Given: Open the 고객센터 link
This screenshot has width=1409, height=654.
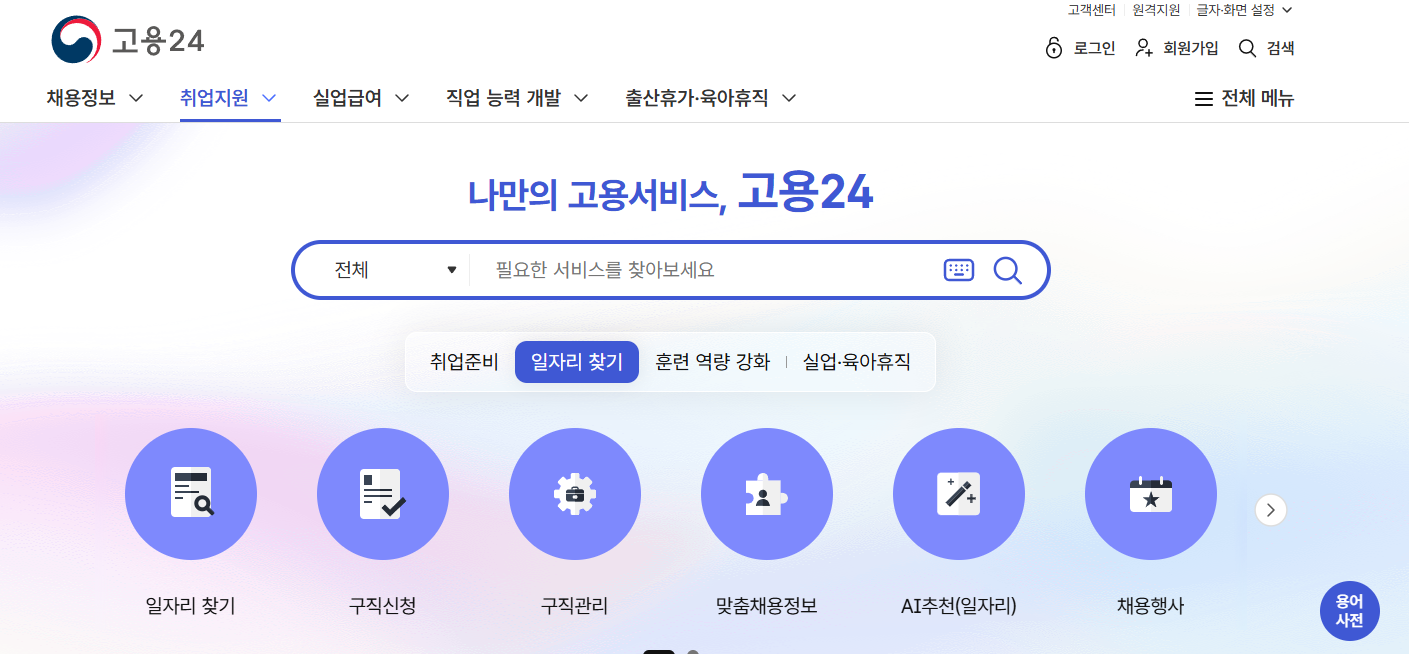Looking at the screenshot, I should pos(1092,10).
